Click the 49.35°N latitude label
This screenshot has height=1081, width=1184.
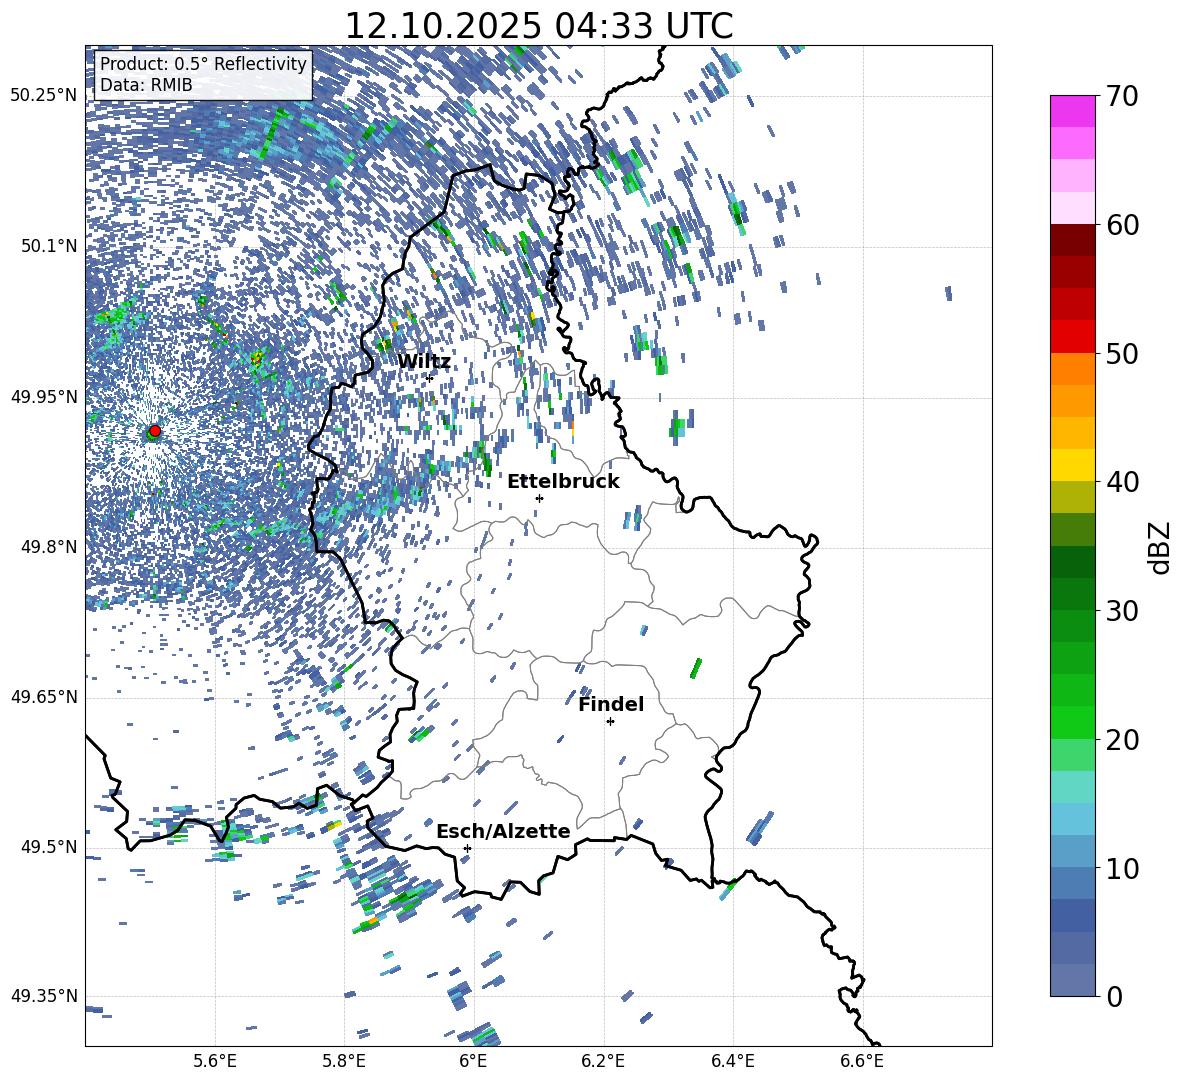coord(44,996)
